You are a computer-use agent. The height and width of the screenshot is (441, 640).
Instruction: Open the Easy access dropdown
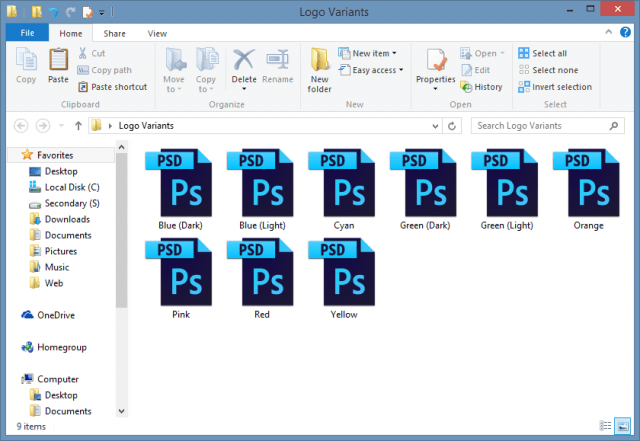[371, 70]
